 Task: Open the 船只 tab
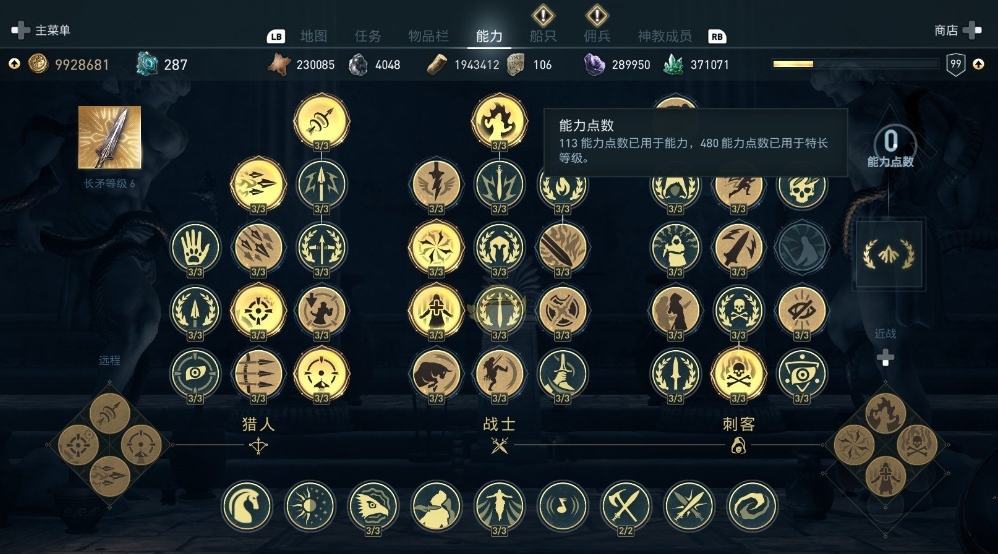[x=543, y=36]
